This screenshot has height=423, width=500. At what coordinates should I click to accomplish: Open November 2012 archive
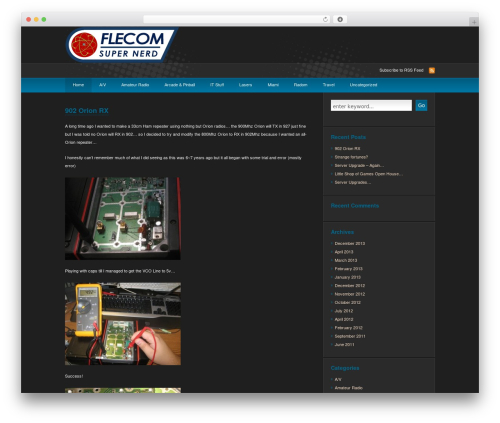[x=350, y=294]
